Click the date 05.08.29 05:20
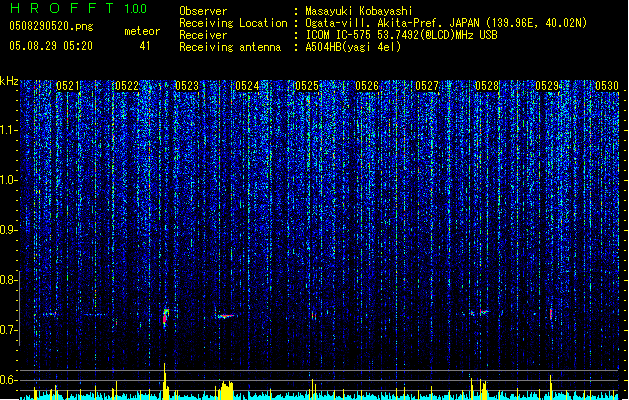 tap(51, 46)
